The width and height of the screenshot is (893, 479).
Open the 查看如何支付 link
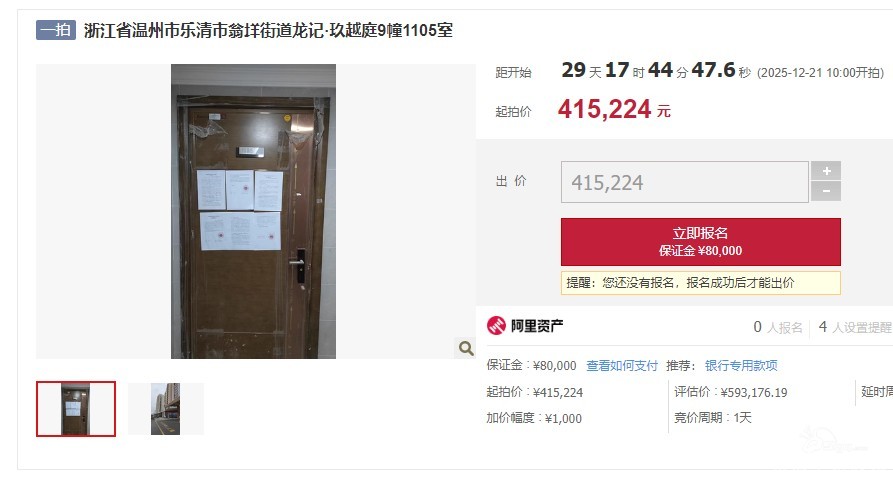[622, 366]
